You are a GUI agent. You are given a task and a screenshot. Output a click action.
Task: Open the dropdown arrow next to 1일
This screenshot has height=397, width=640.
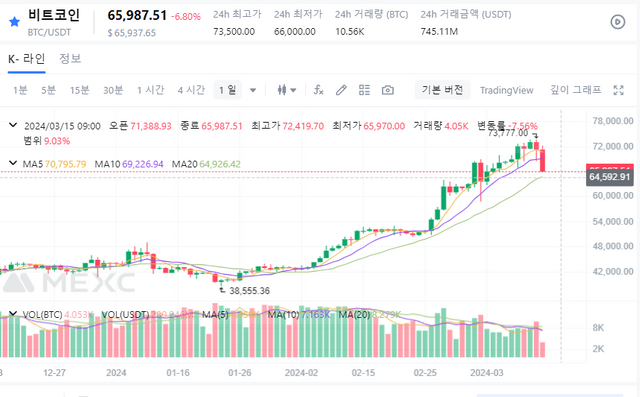[x=253, y=90]
